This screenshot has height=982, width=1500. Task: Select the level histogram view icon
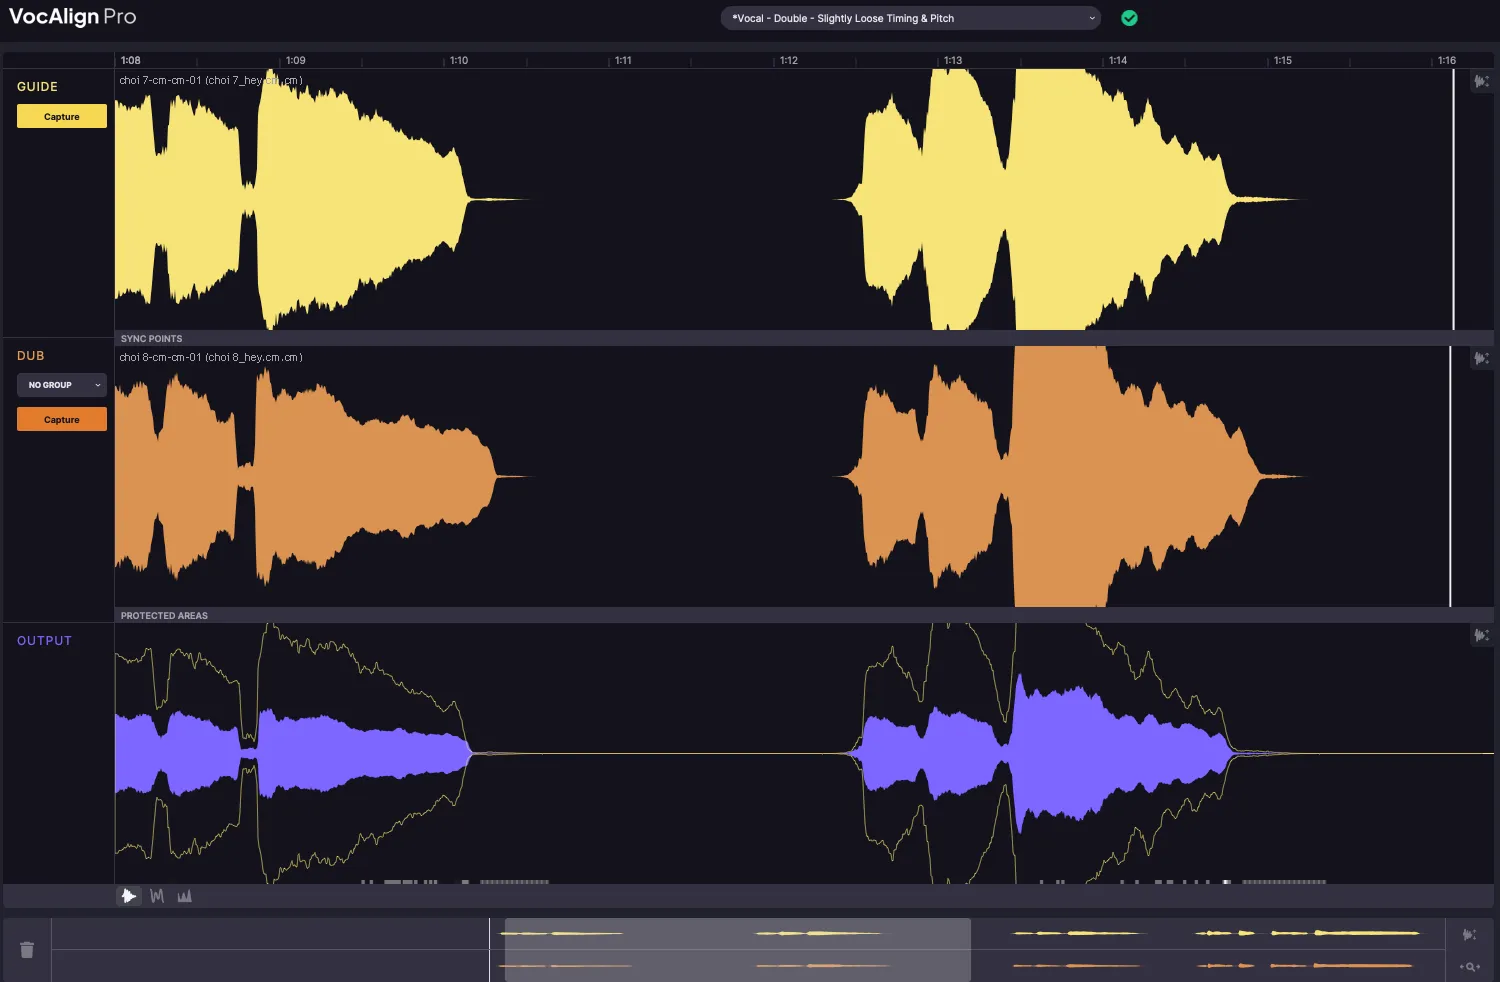(x=185, y=896)
